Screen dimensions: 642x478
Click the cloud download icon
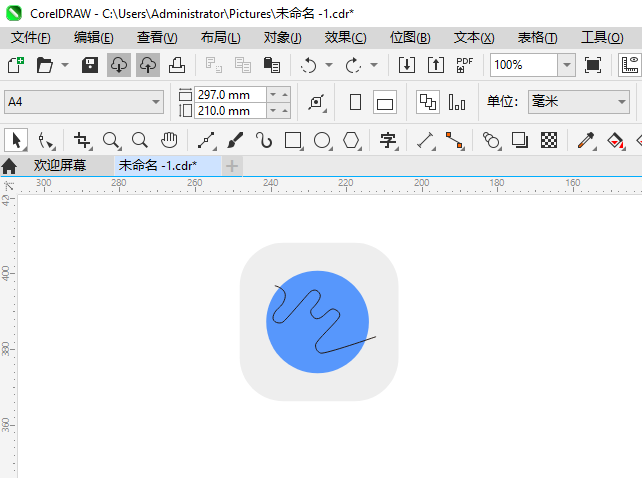[x=119, y=65]
